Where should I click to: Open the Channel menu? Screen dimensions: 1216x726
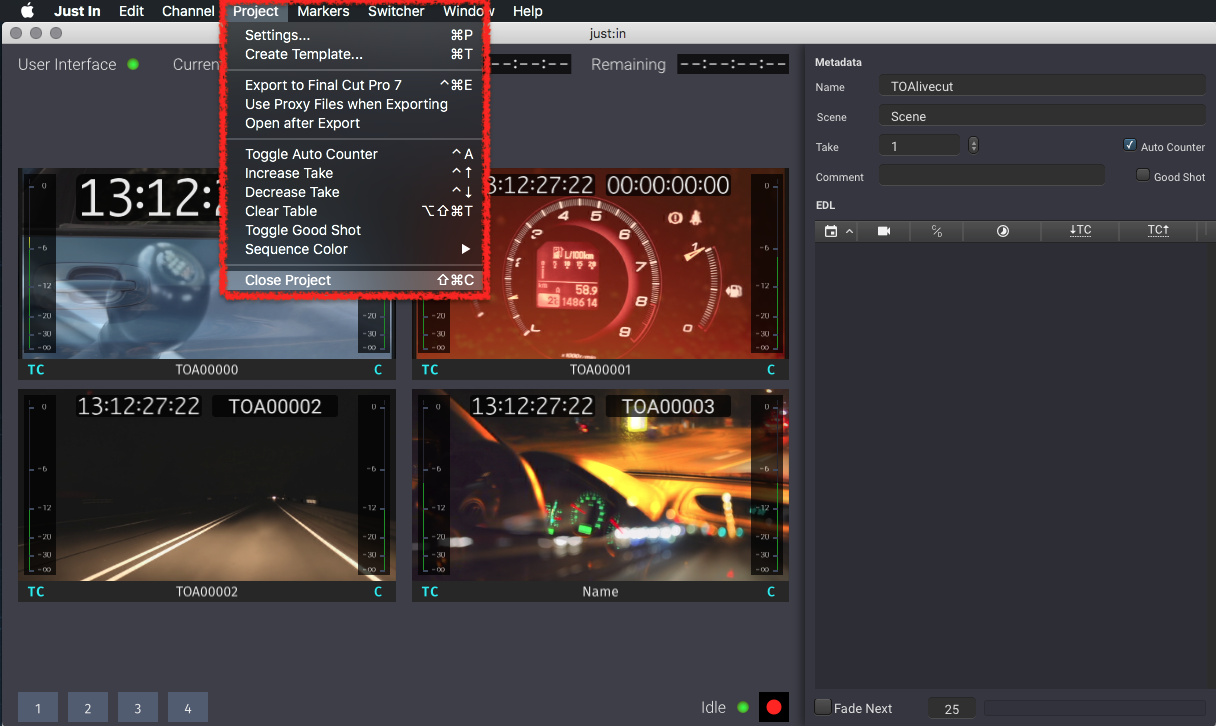point(188,11)
